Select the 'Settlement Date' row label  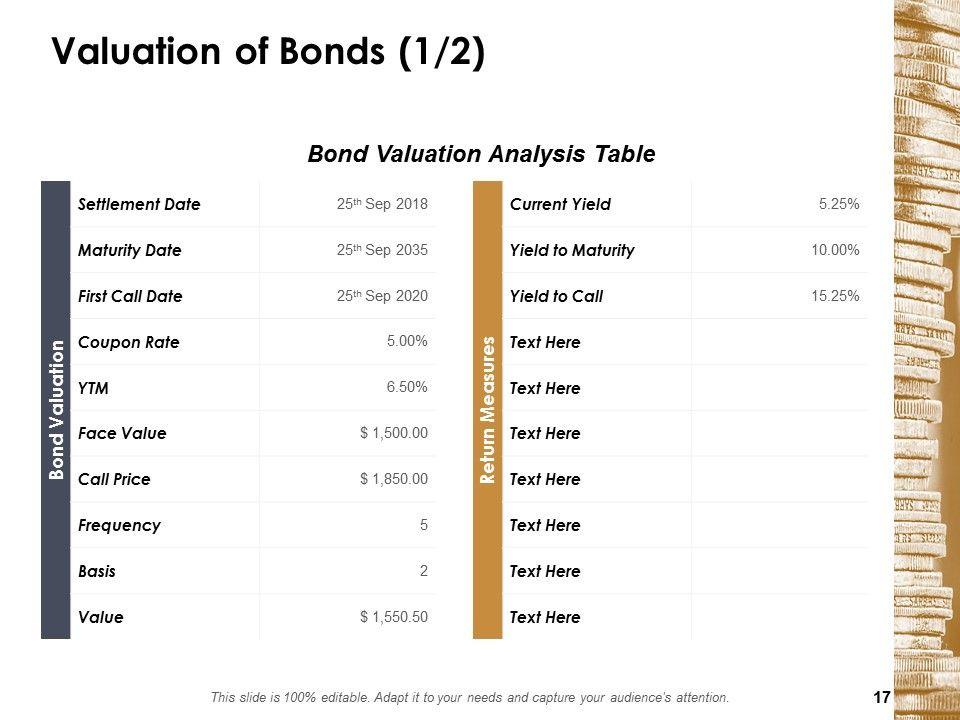139,204
